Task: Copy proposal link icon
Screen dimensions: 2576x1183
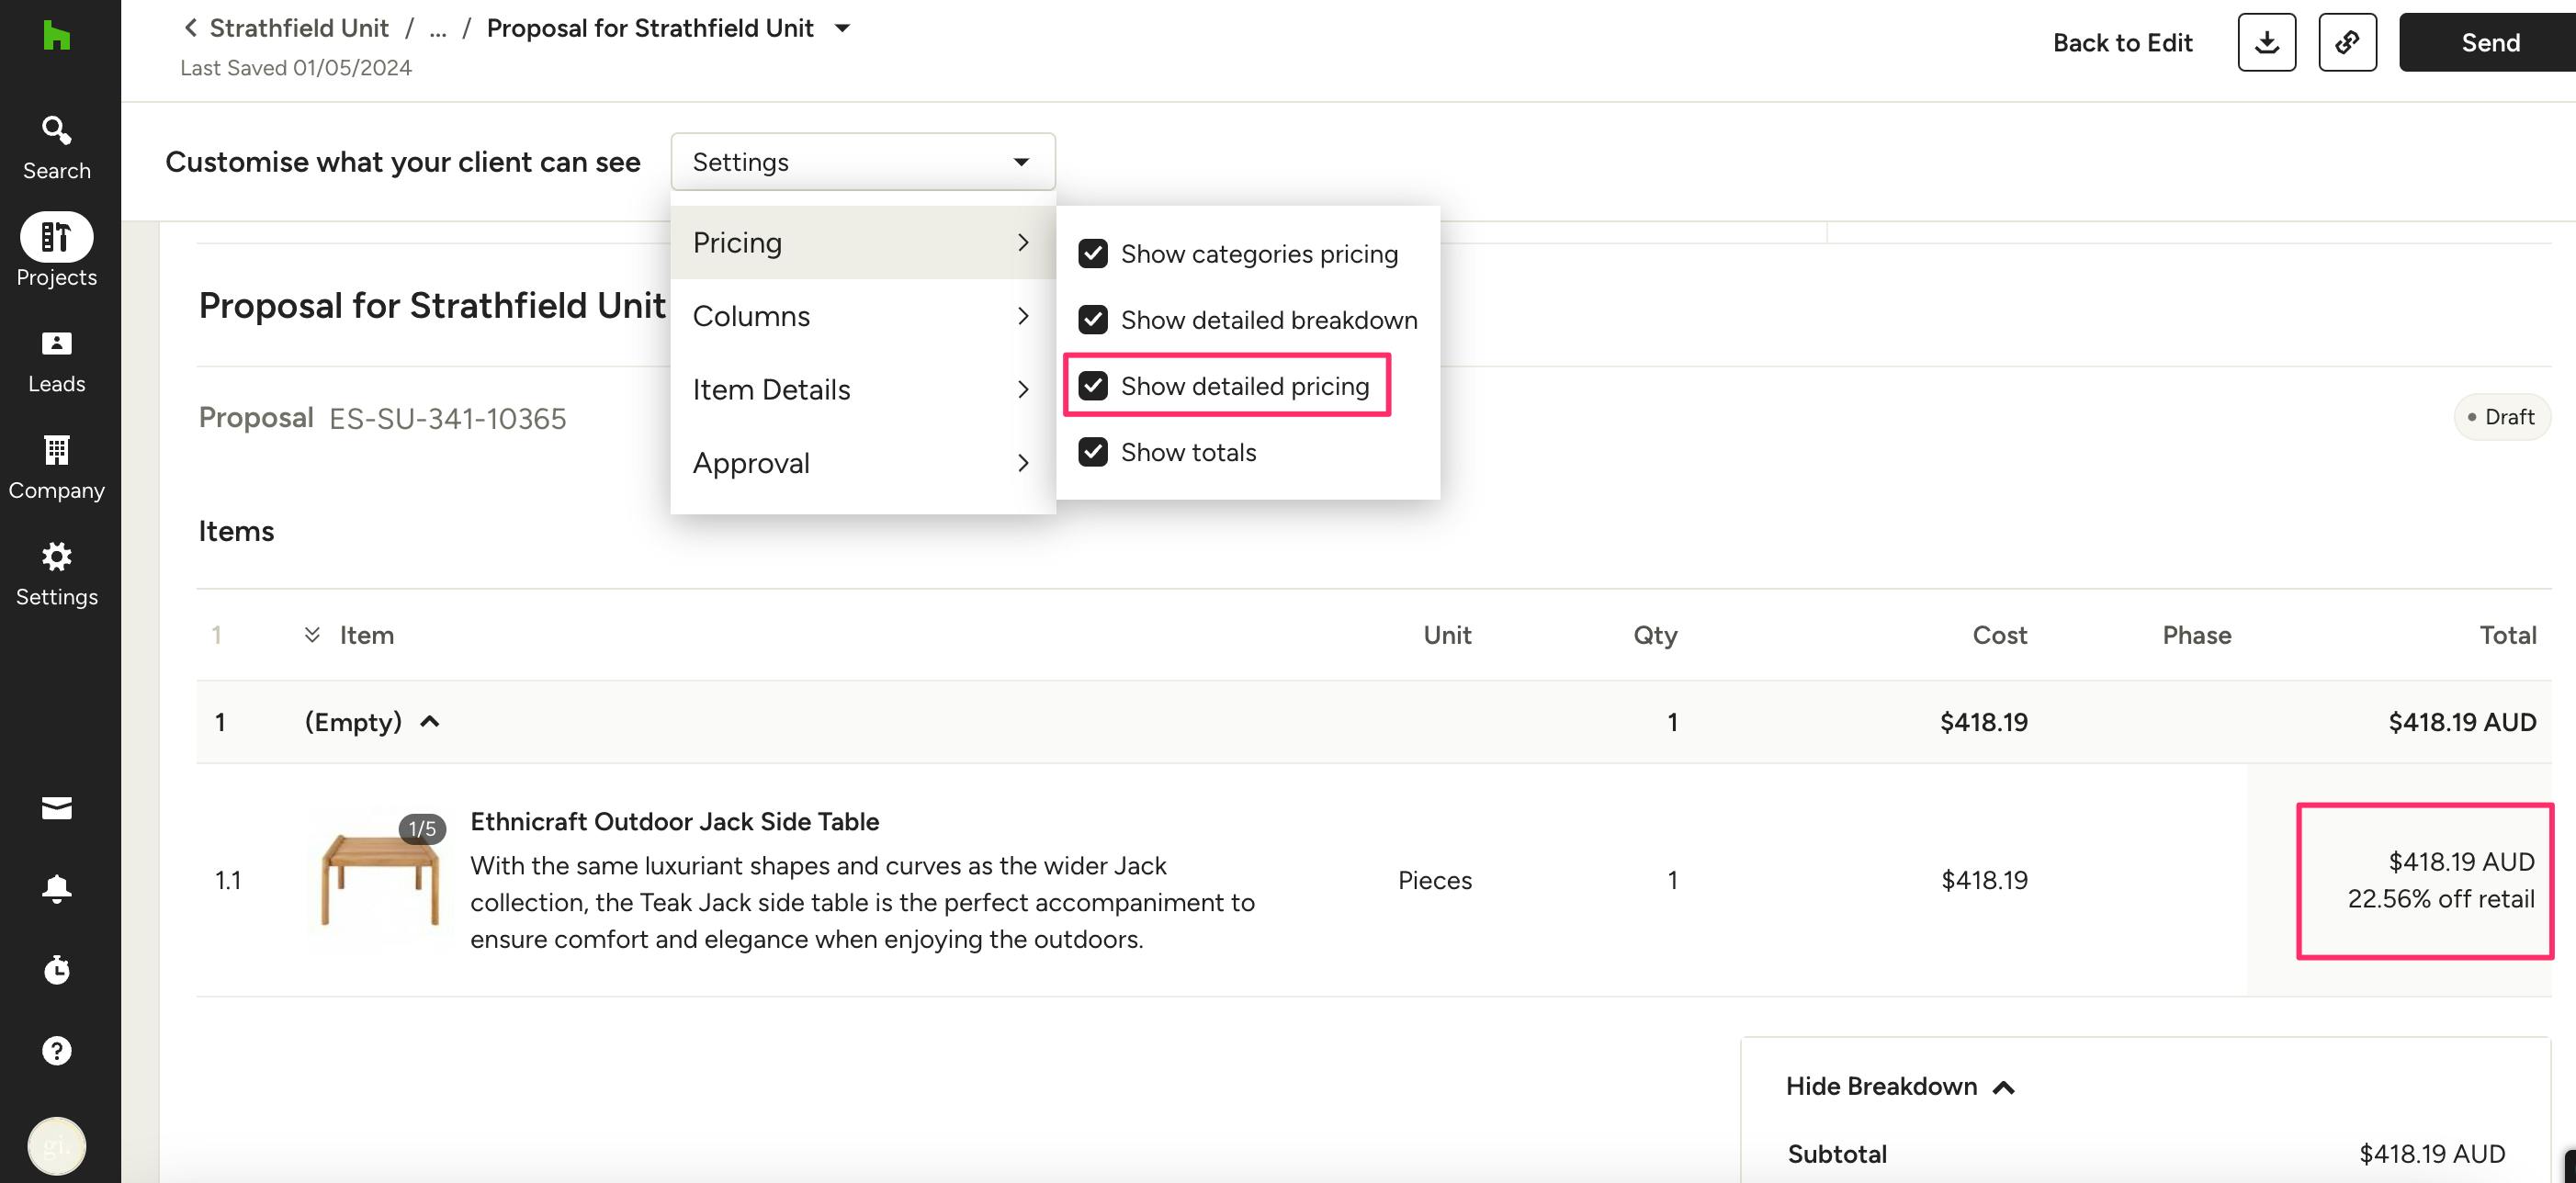Action: click(x=2347, y=42)
